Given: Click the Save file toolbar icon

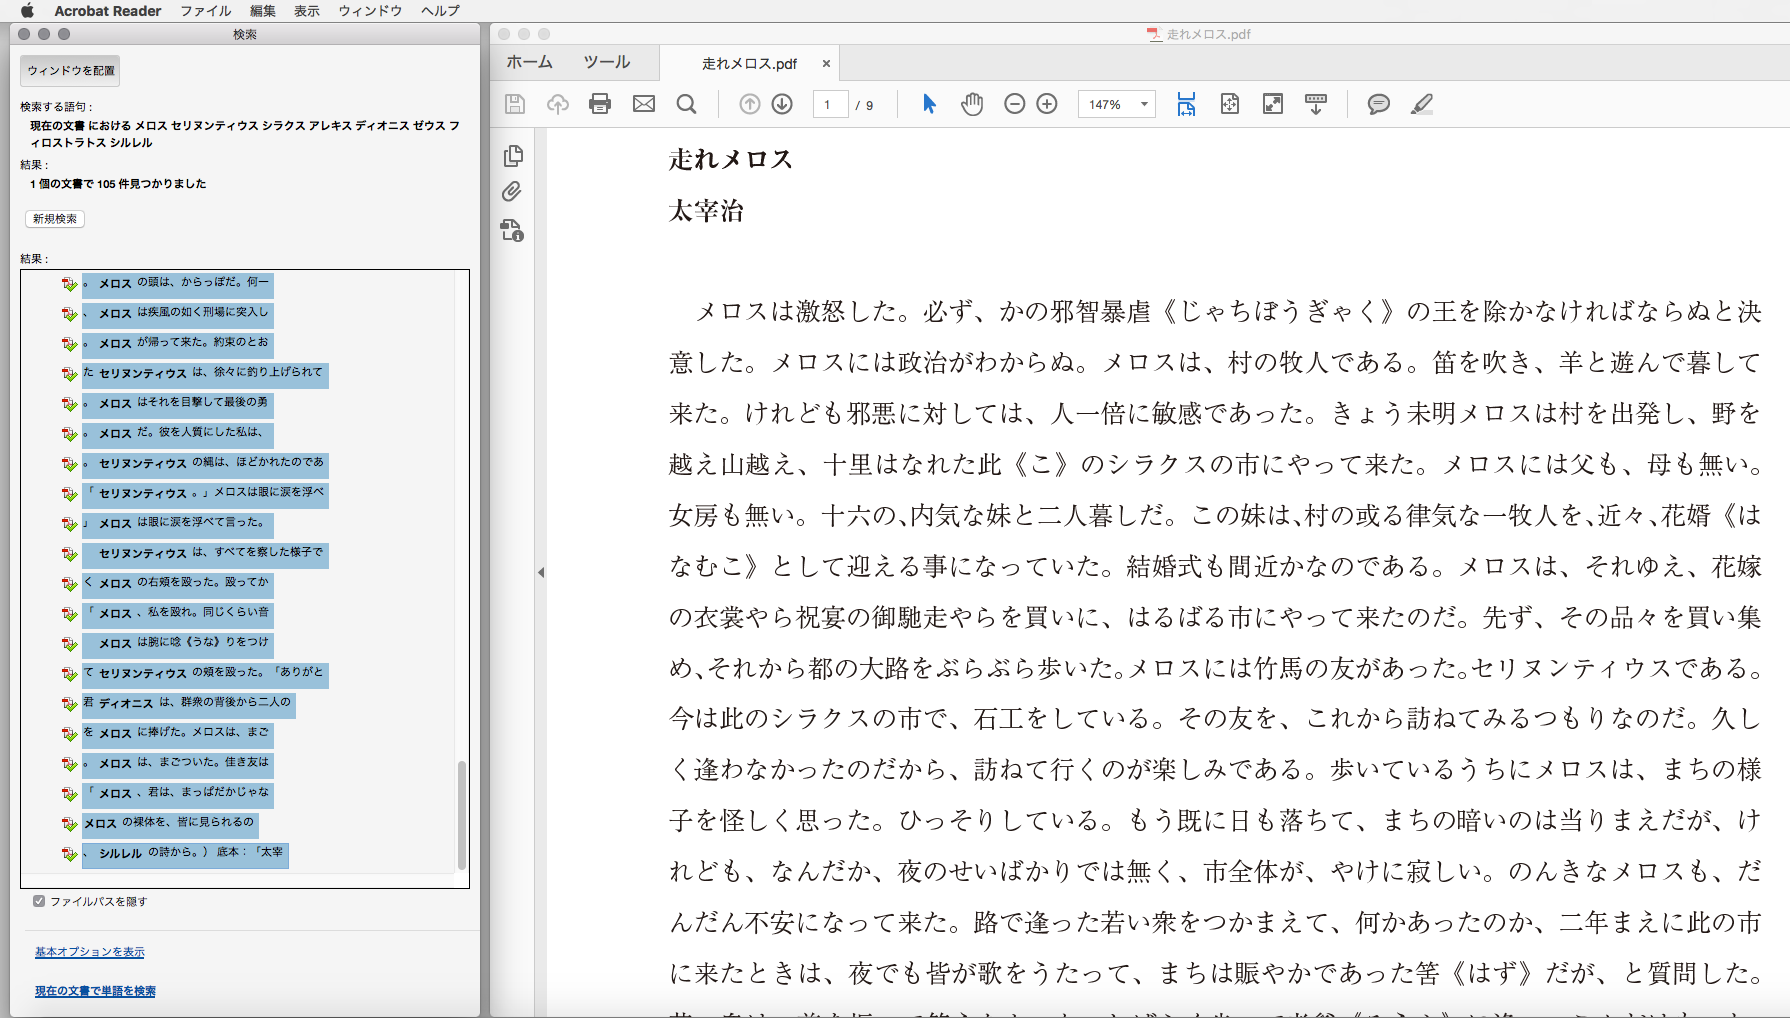Looking at the screenshot, I should click(x=515, y=104).
